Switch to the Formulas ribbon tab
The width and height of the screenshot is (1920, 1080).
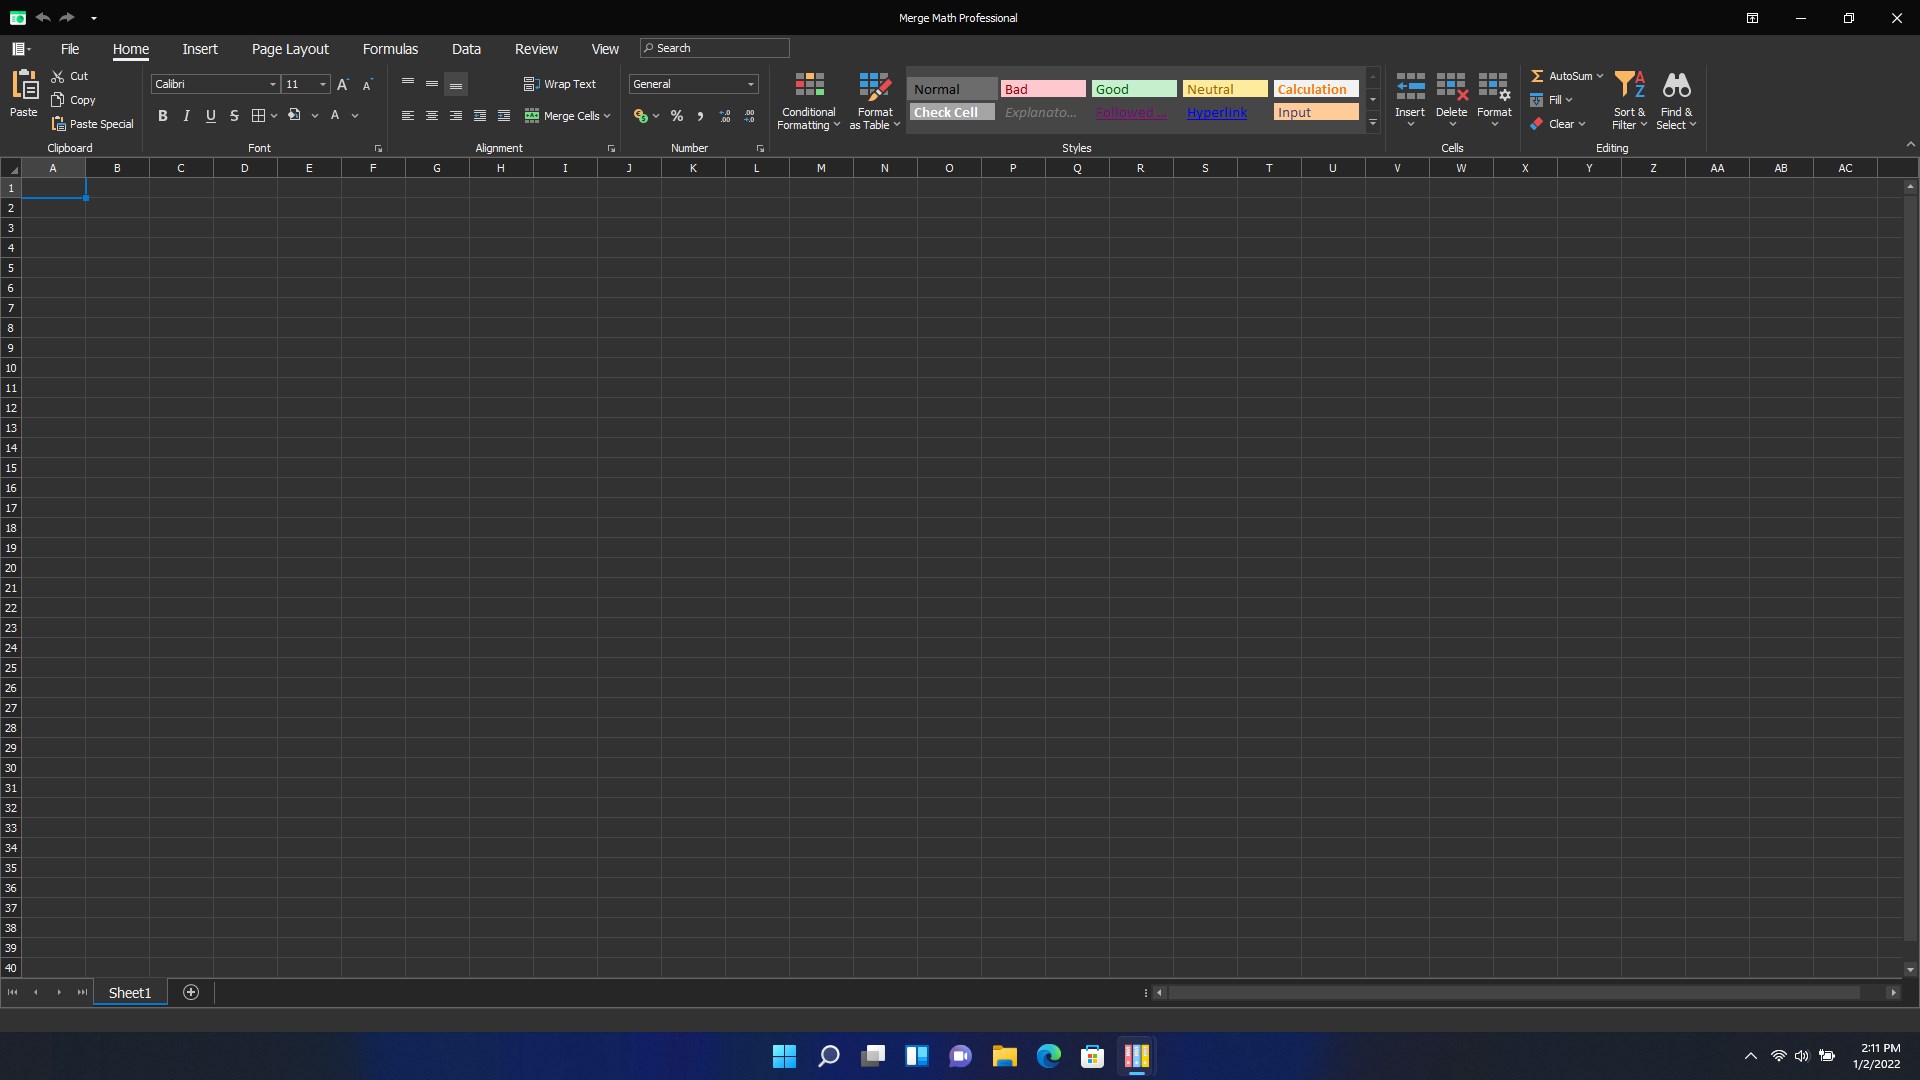(390, 49)
